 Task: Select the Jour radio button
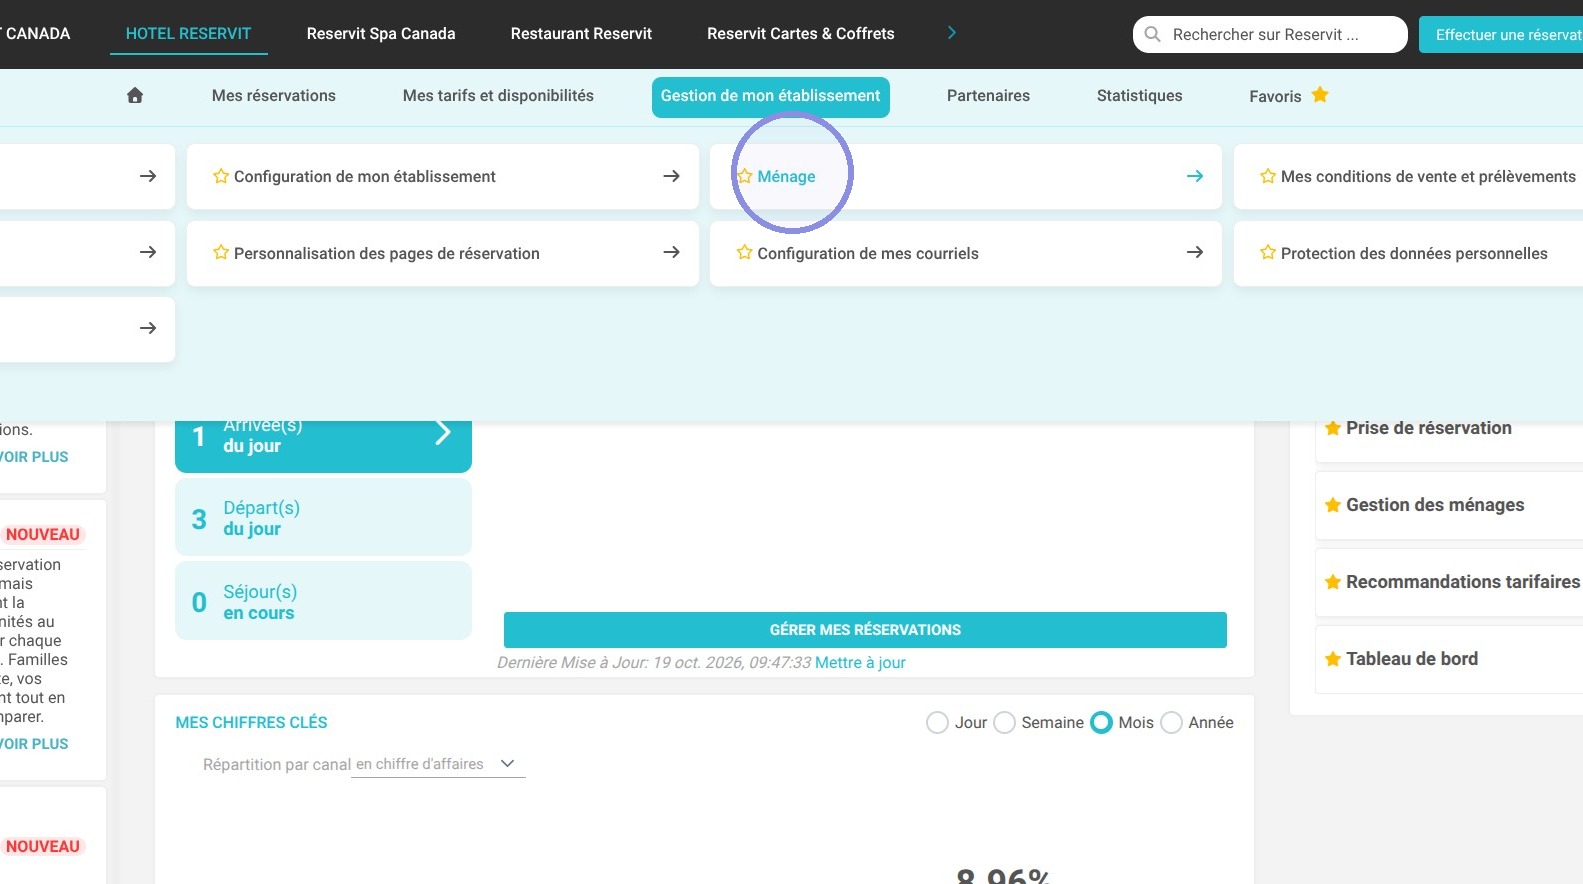(937, 722)
